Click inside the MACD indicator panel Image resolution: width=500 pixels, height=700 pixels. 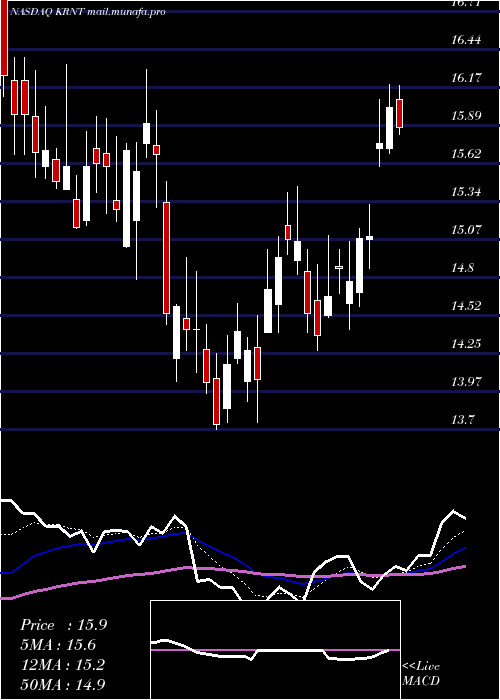pyautogui.click(x=275, y=650)
